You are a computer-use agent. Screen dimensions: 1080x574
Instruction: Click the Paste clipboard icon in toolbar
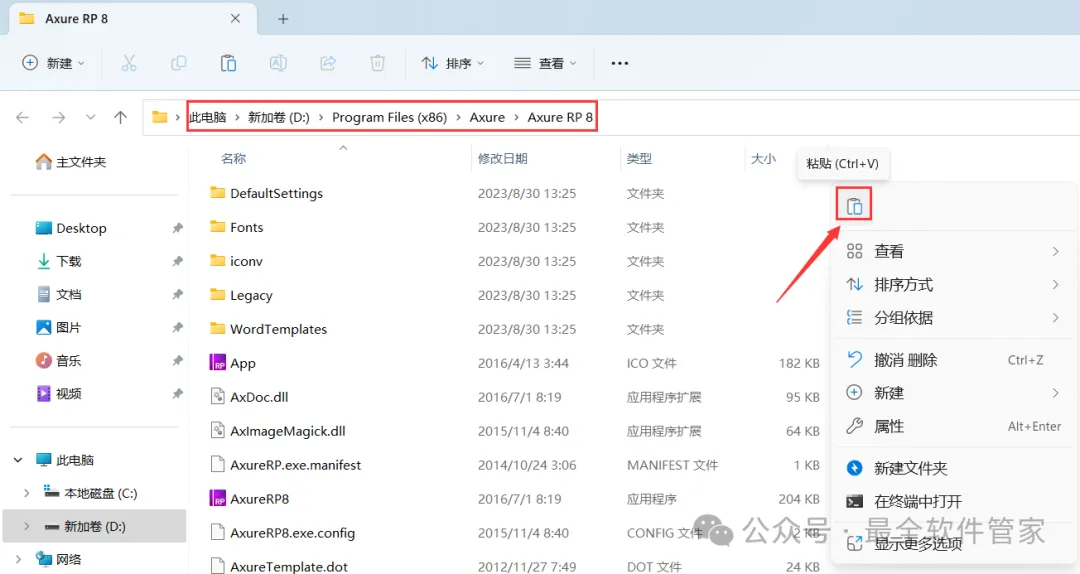(x=228, y=63)
